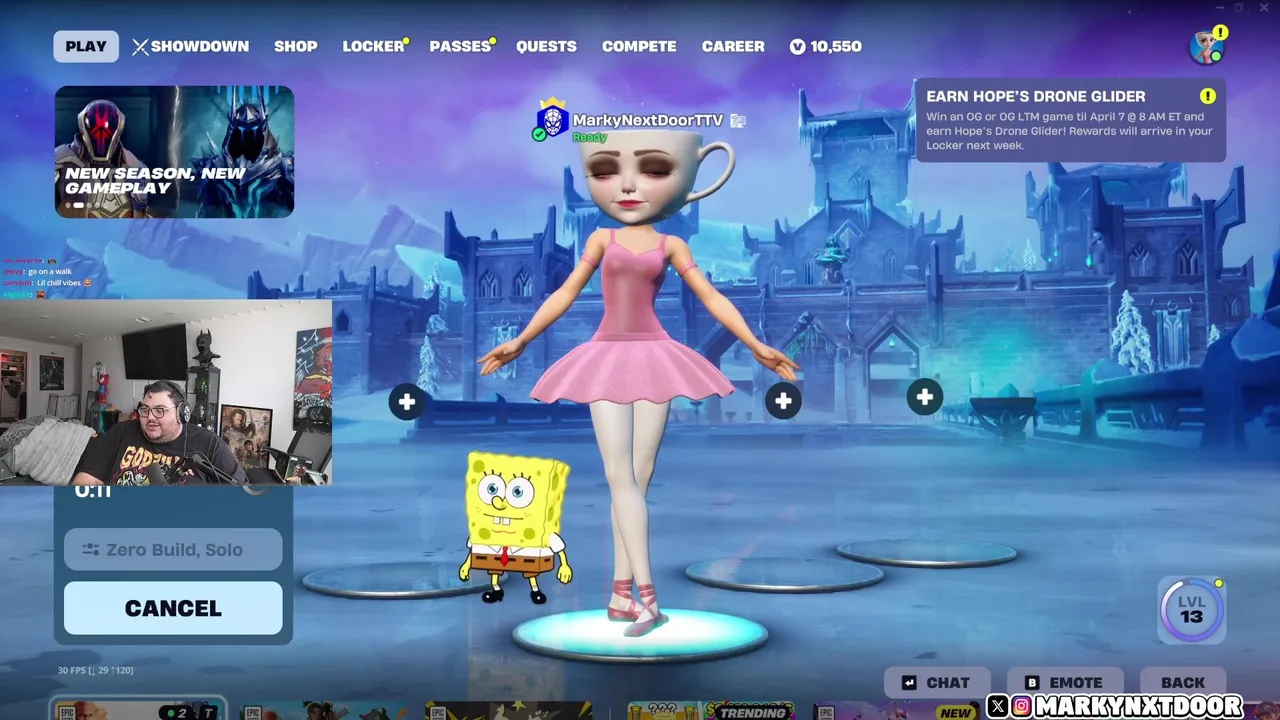The image size is (1280, 720).
Task: Open the COMPETE tab
Action: tap(639, 46)
